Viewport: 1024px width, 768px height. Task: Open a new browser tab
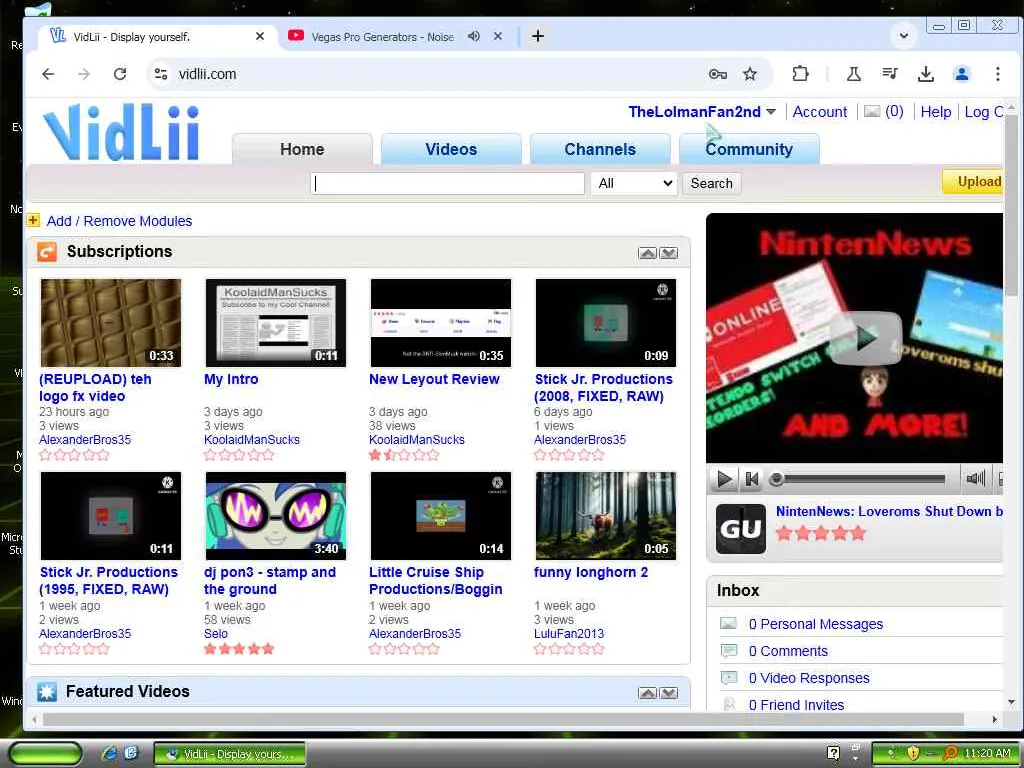(x=537, y=36)
